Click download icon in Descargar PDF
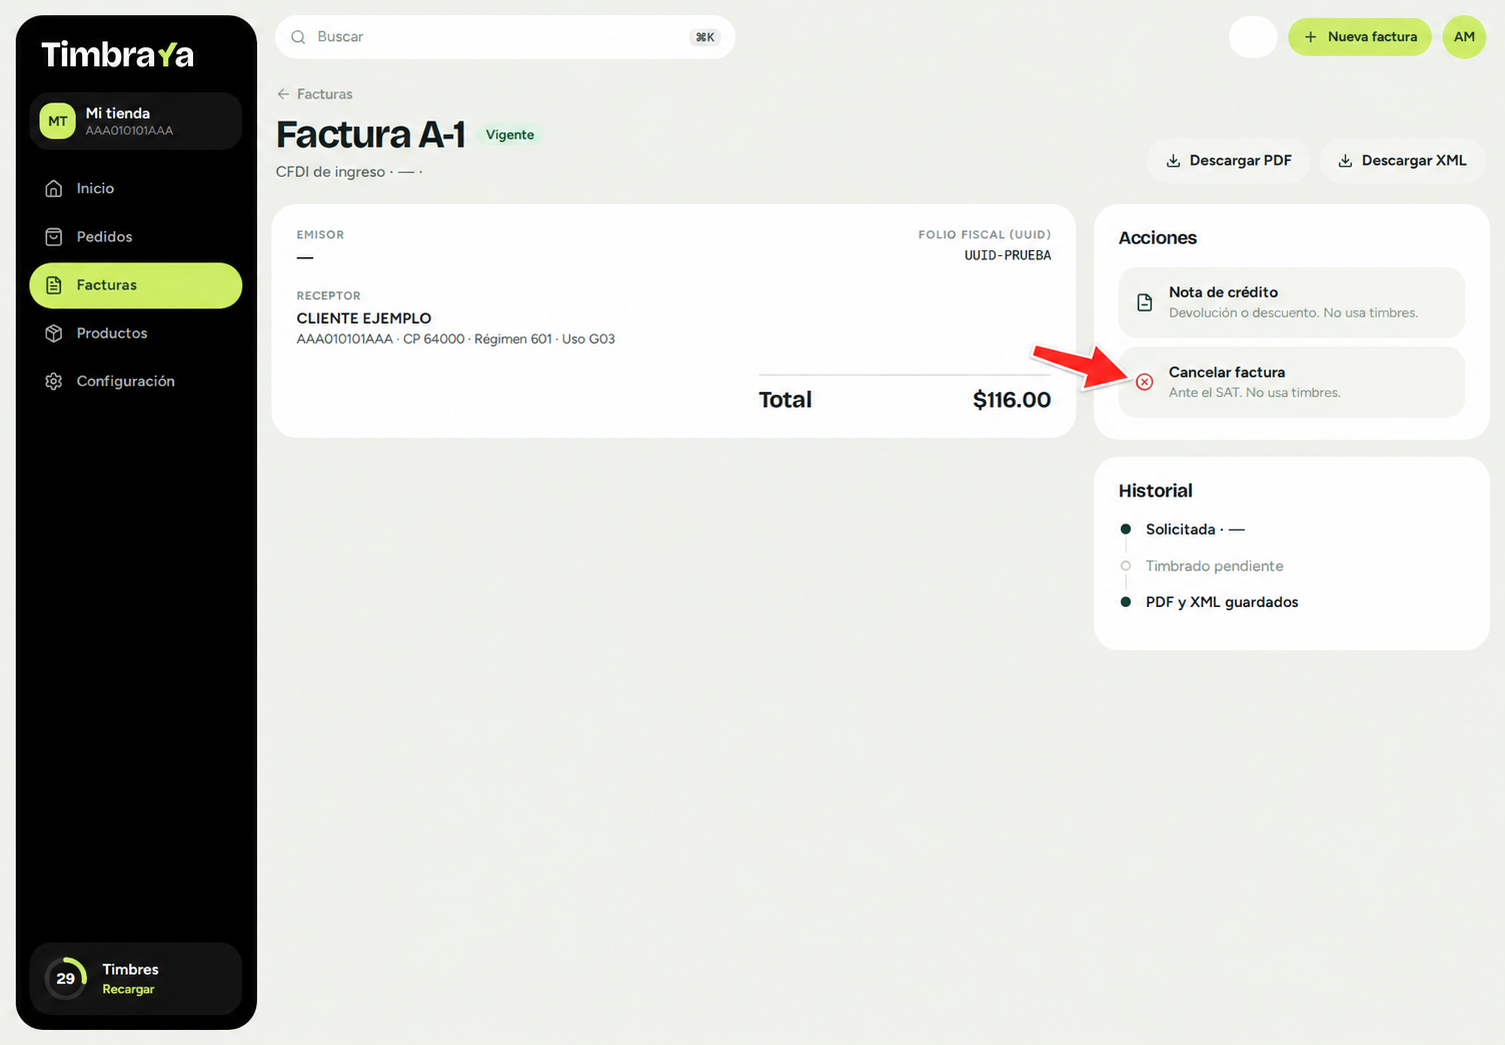Viewport: 1505px width, 1045px height. point(1174,161)
